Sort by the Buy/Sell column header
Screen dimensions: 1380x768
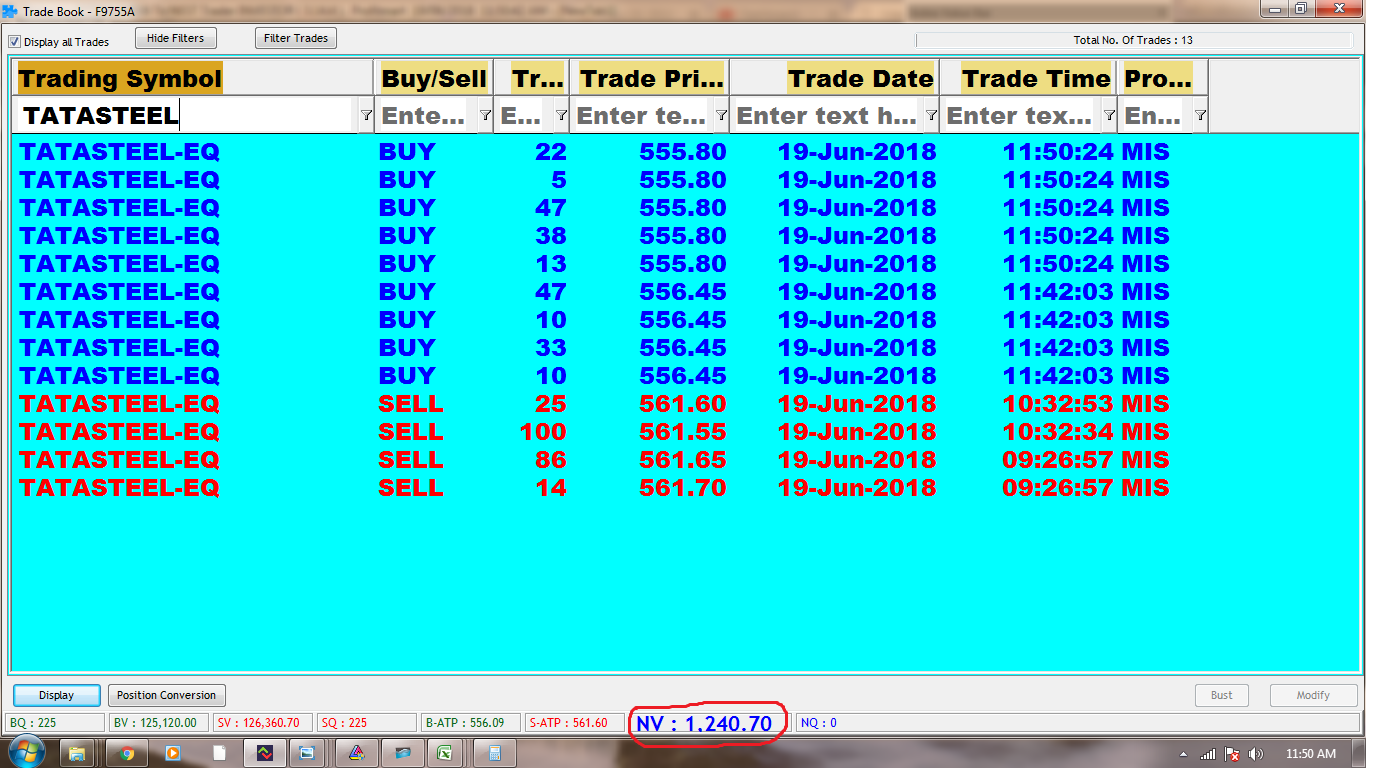click(434, 78)
